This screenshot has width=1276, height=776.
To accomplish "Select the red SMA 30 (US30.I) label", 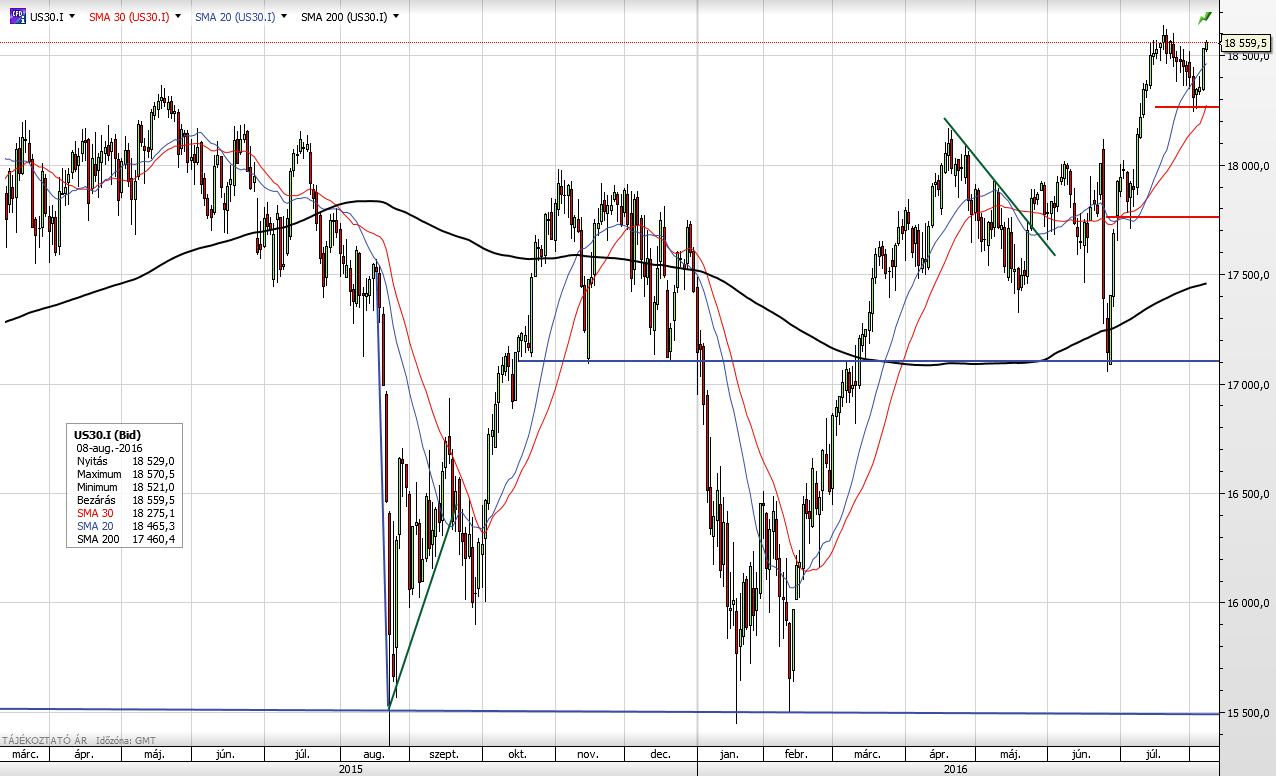I will (x=129, y=17).
